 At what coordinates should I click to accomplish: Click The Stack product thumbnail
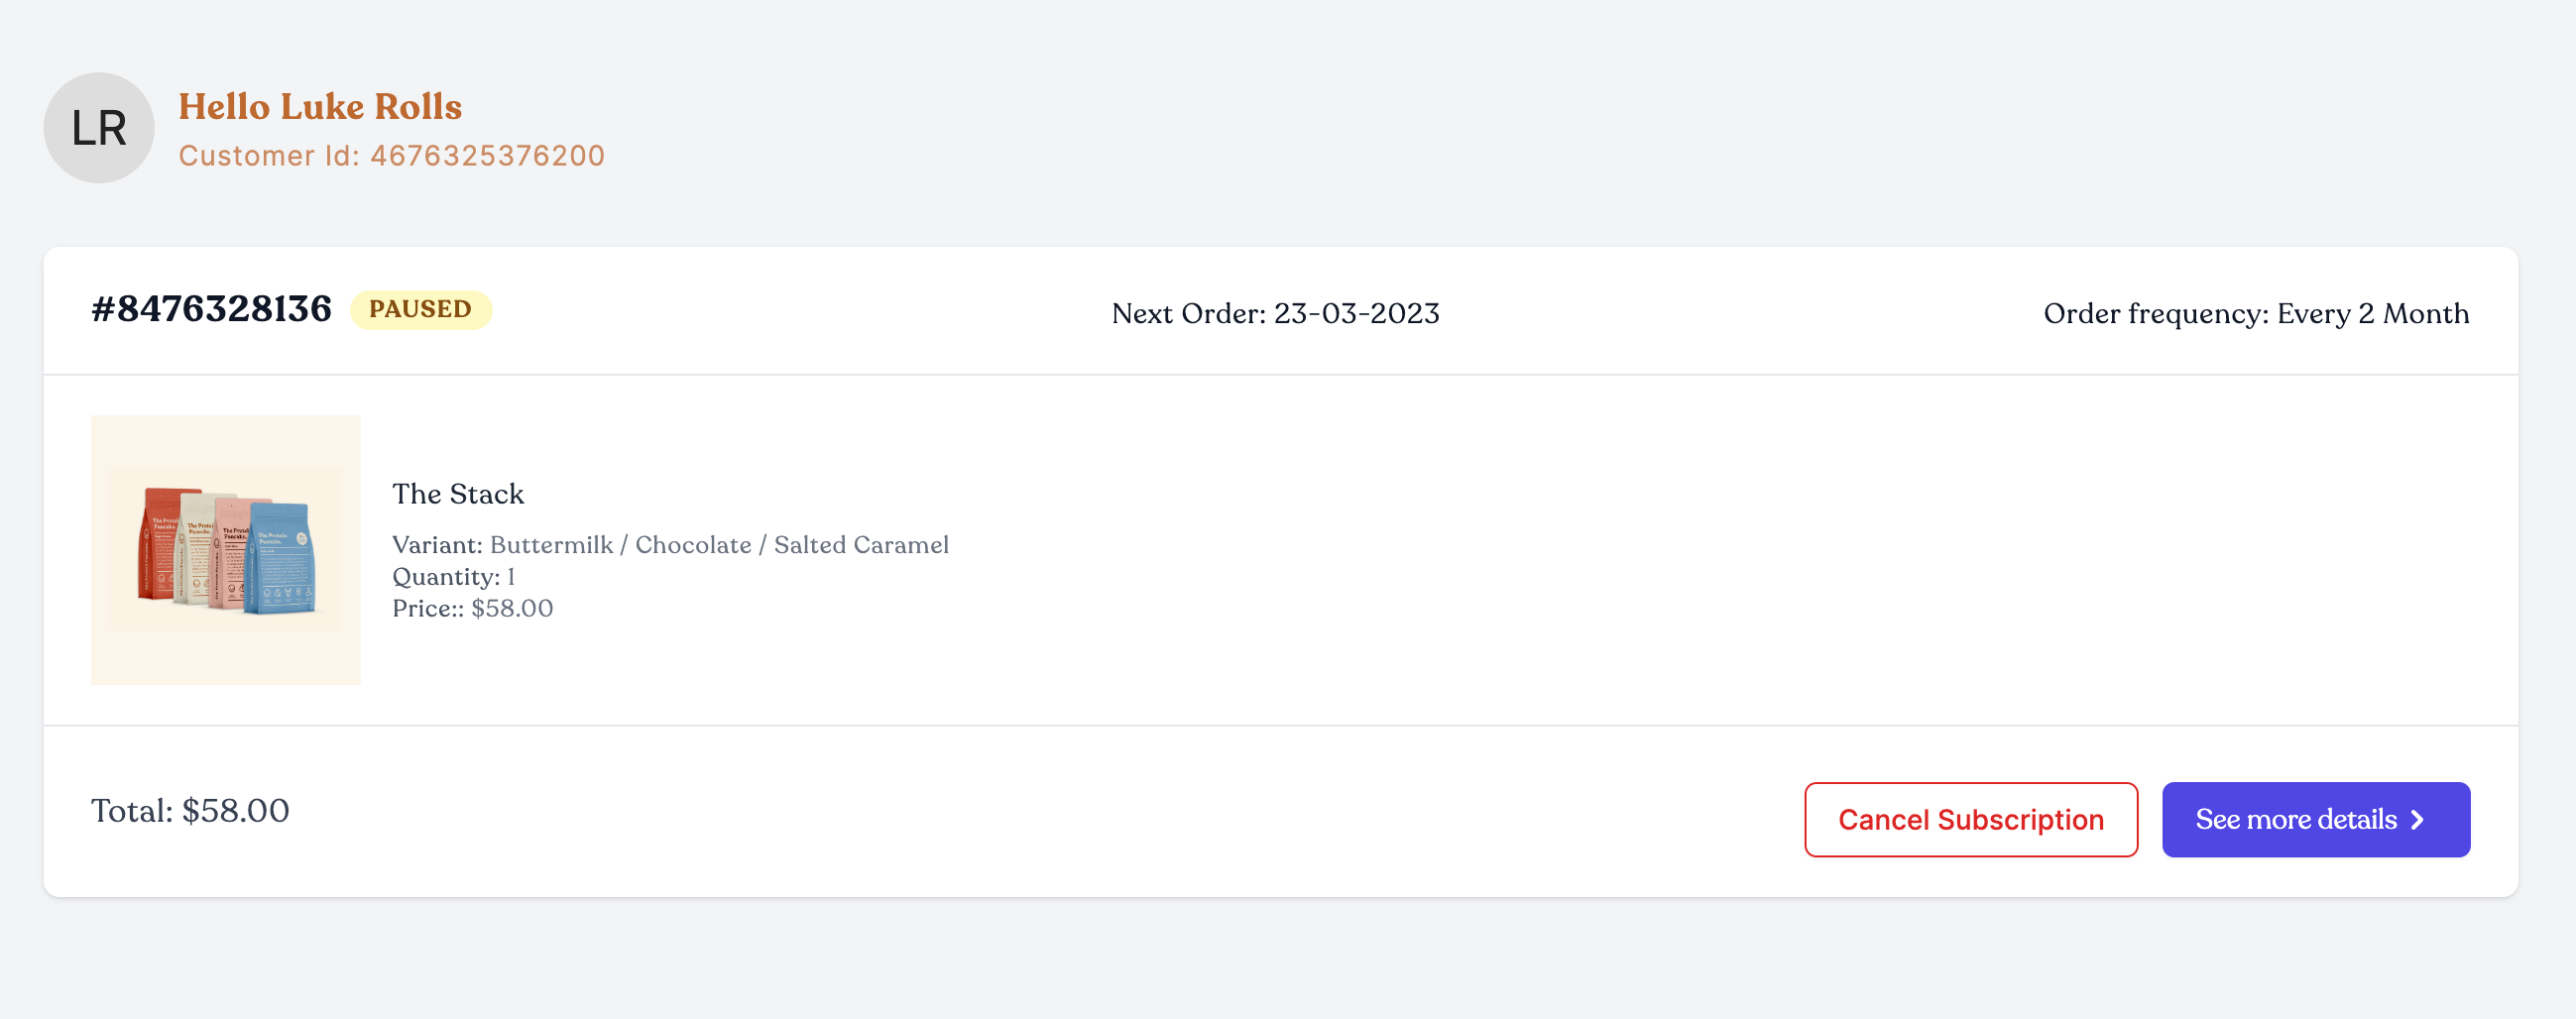[x=226, y=550]
